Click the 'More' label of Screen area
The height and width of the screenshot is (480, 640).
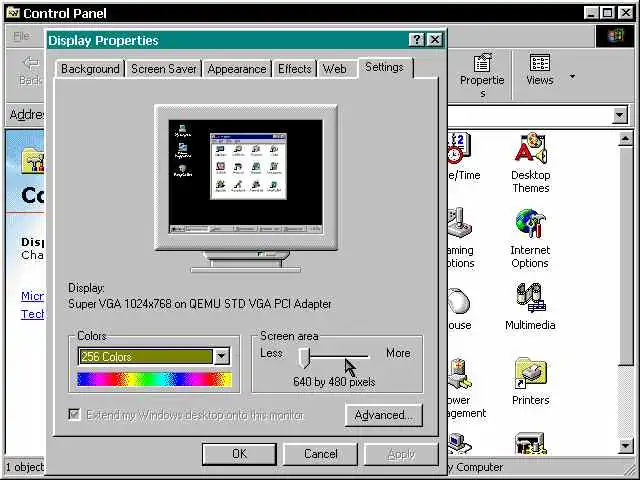(398, 353)
